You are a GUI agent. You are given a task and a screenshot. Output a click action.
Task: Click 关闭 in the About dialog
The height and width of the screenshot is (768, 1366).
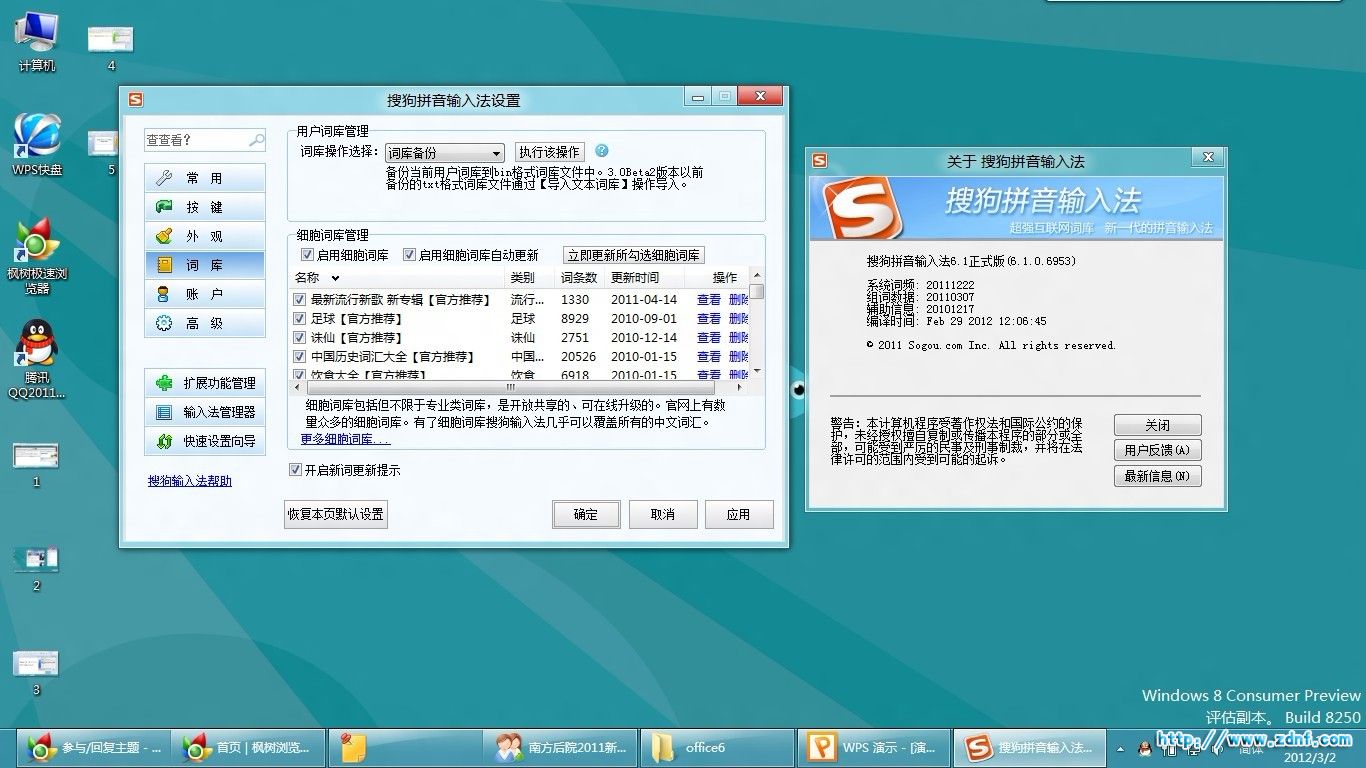1157,425
